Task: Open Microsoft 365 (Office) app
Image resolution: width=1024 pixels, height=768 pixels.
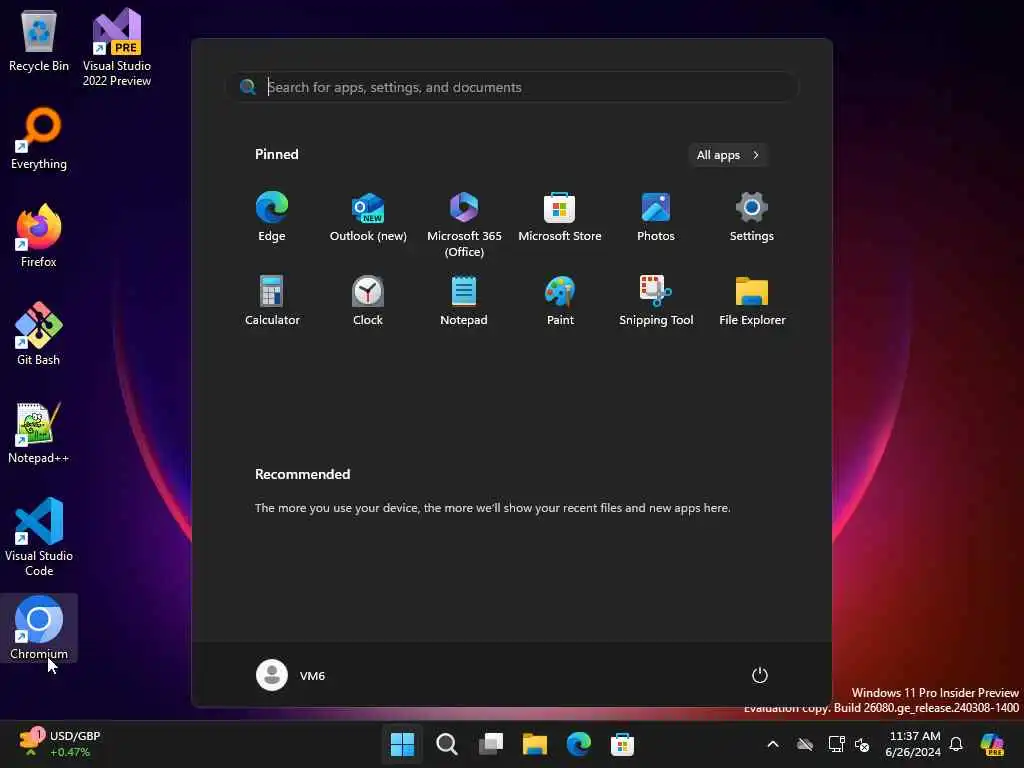Action: [464, 225]
